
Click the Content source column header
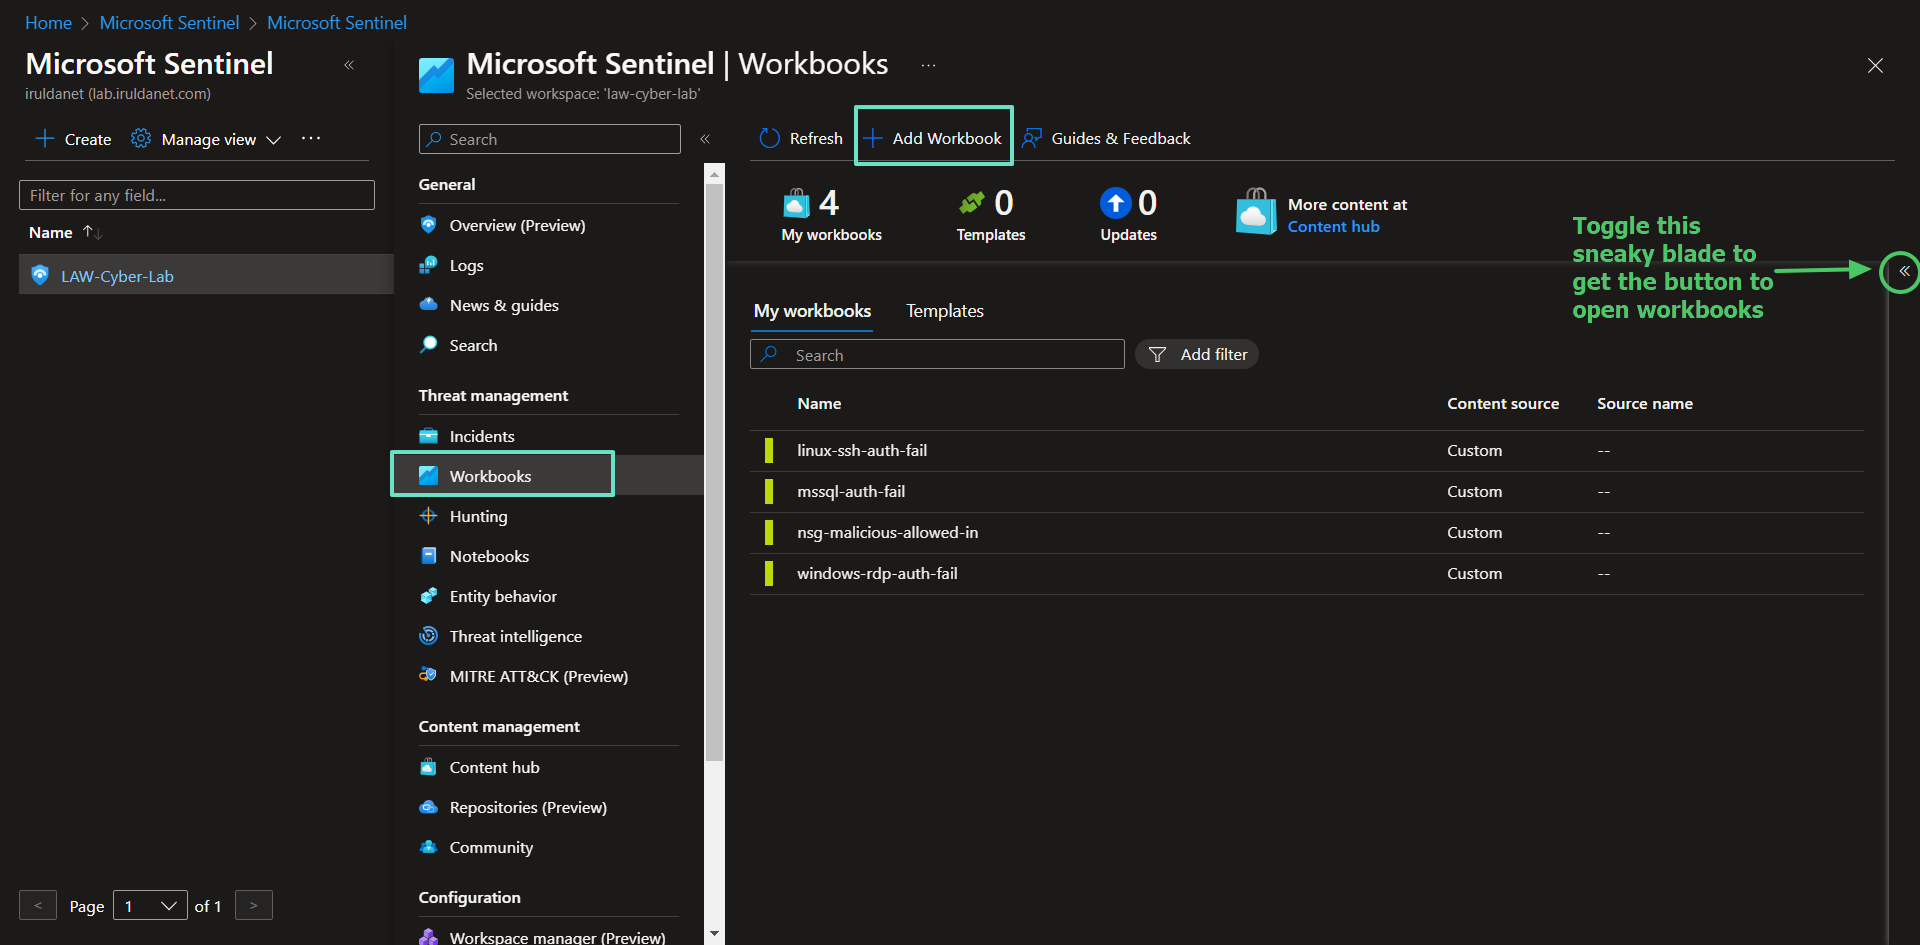1503,403
